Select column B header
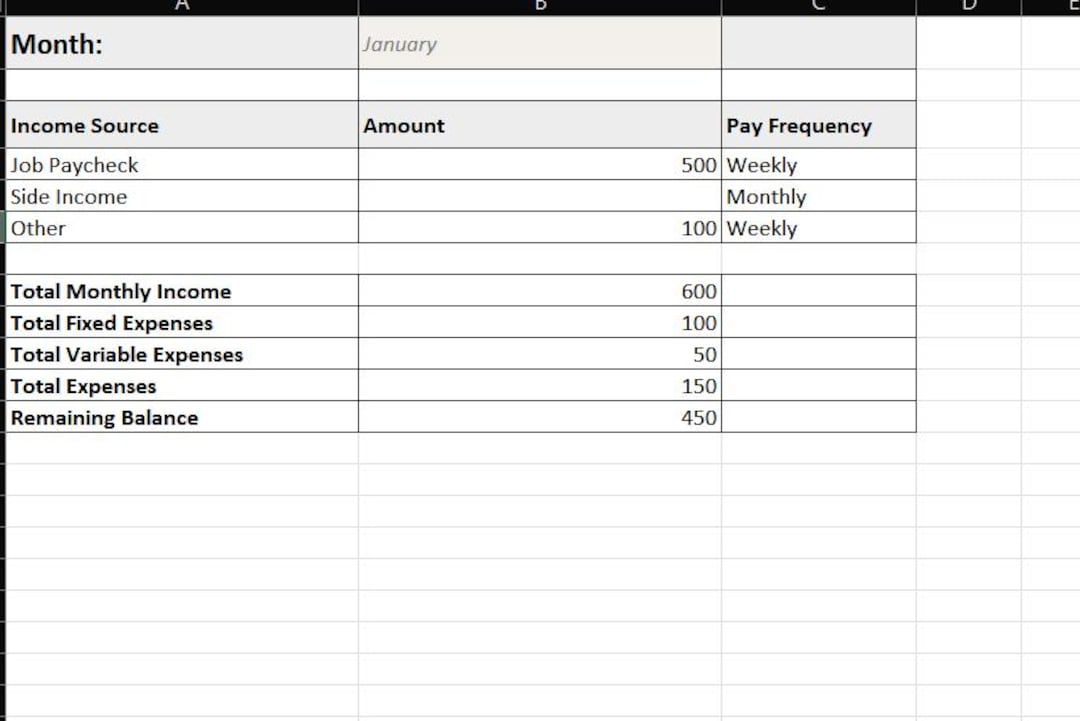 [x=540, y=7]
